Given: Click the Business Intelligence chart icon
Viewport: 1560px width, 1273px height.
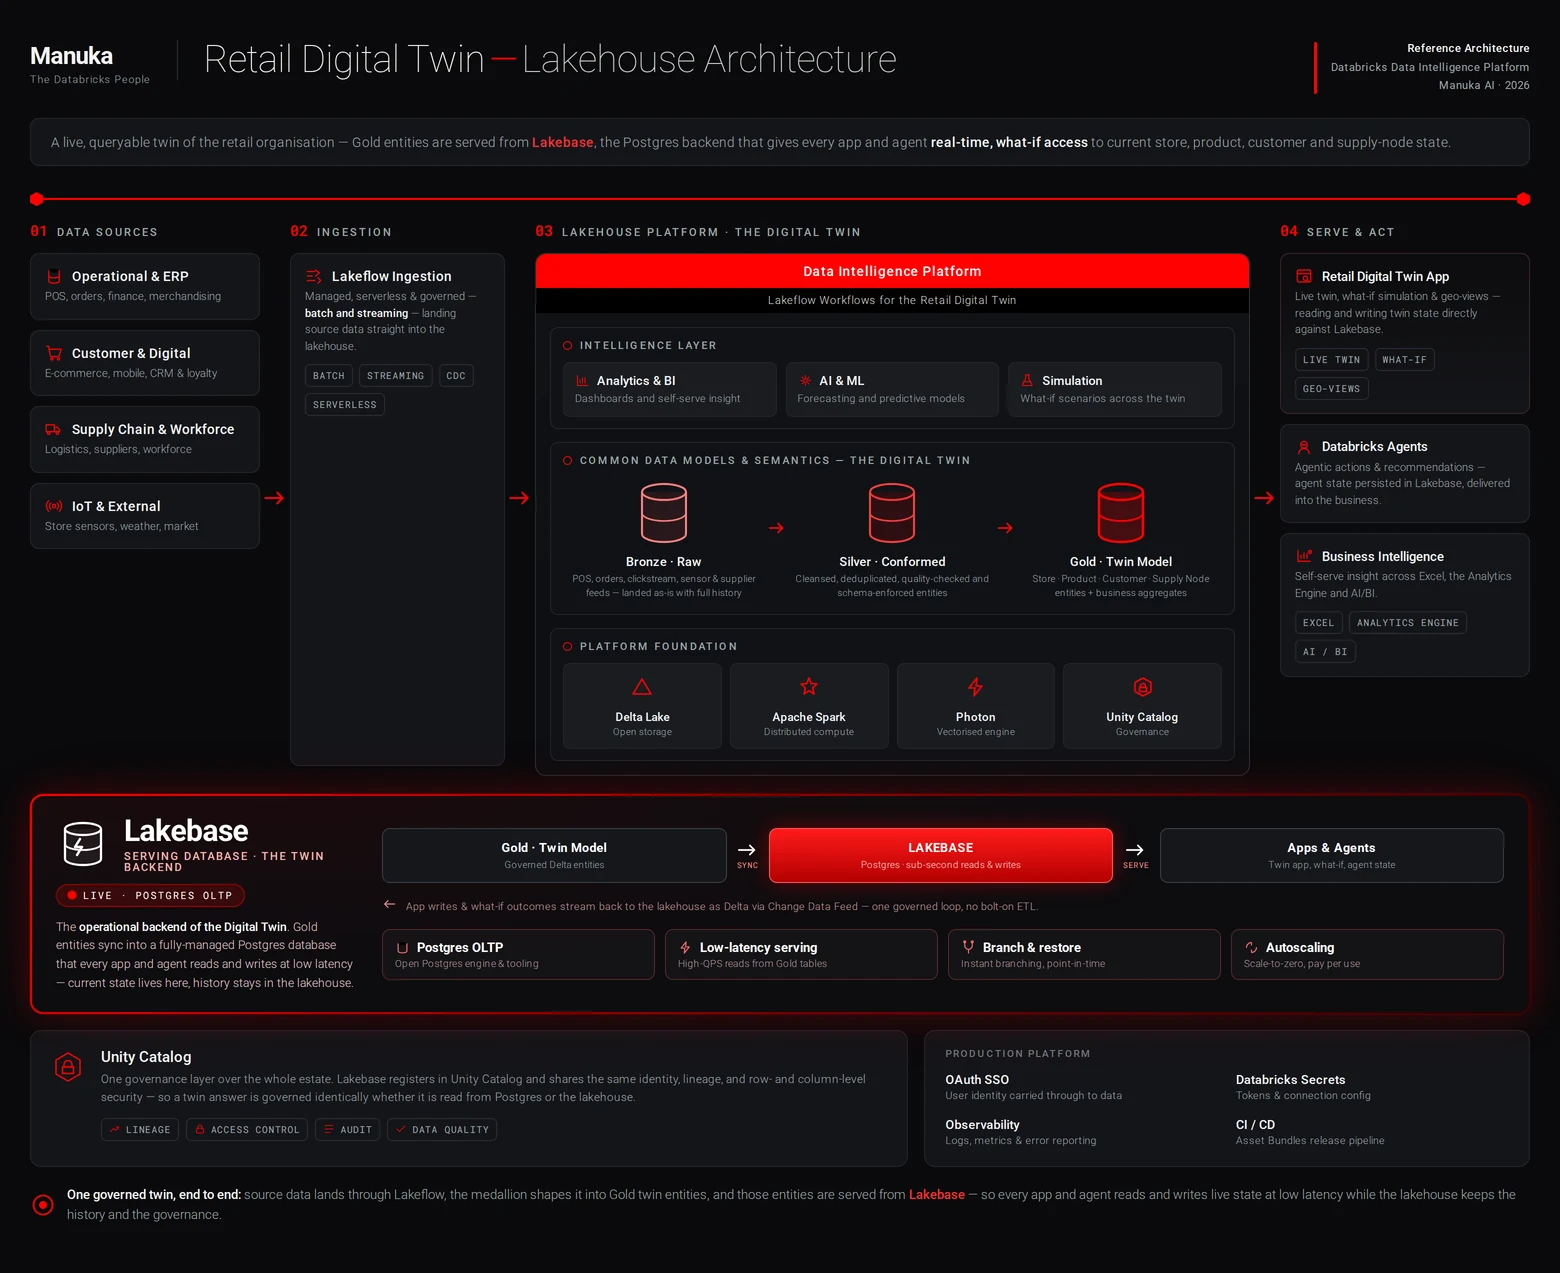Looking at the screenshot, I should (1304, 556).
